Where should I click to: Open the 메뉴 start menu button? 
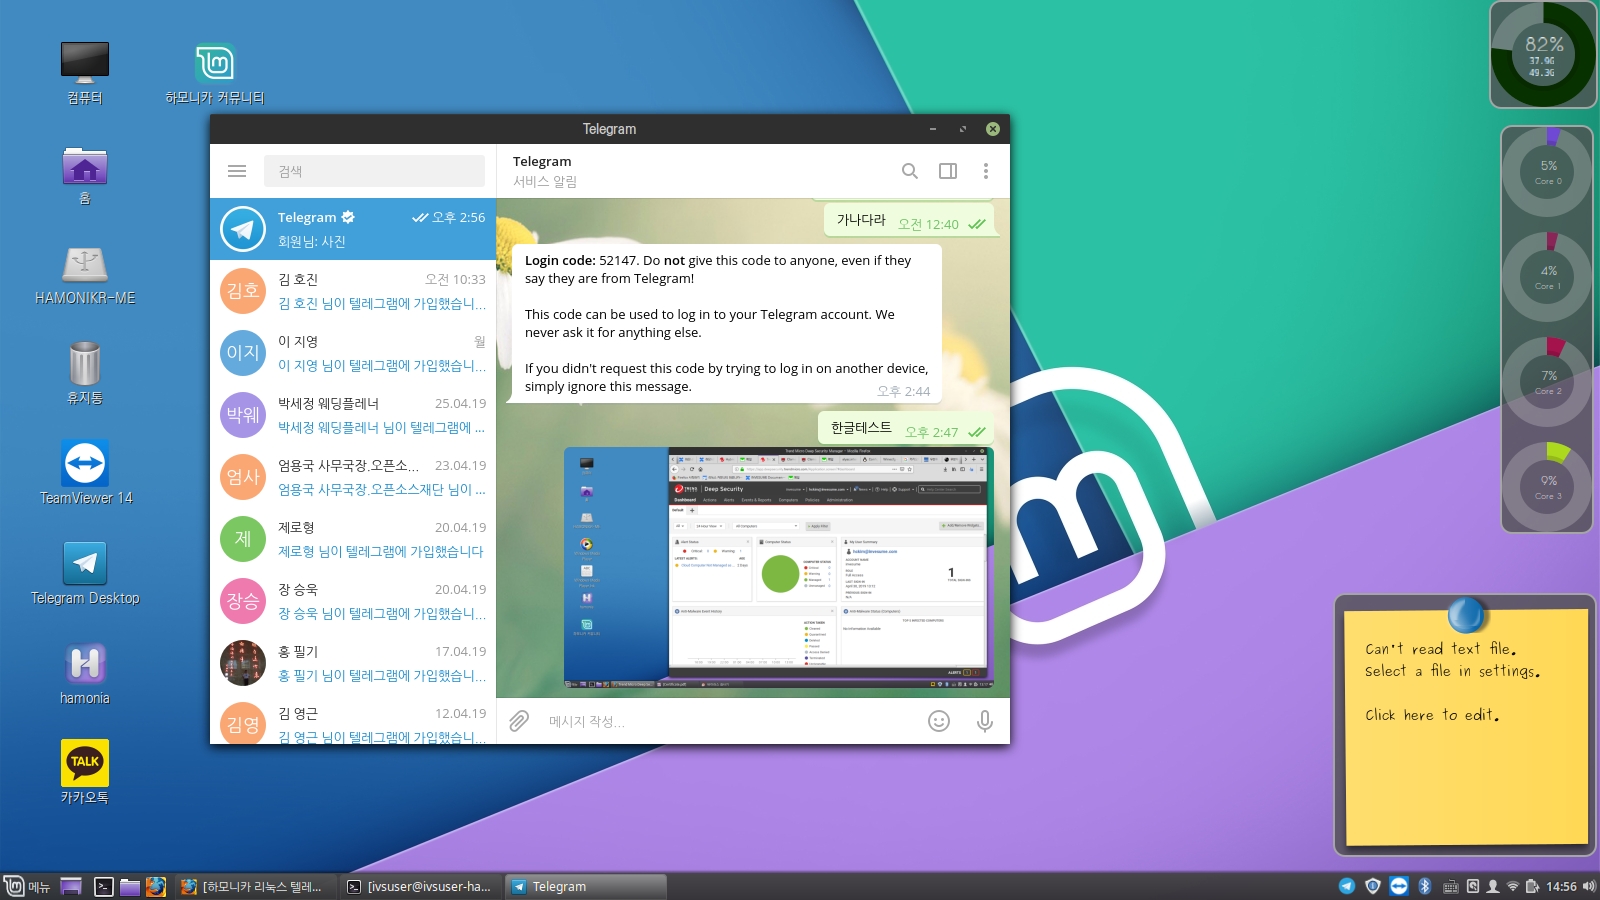click(x=28, y=886)
